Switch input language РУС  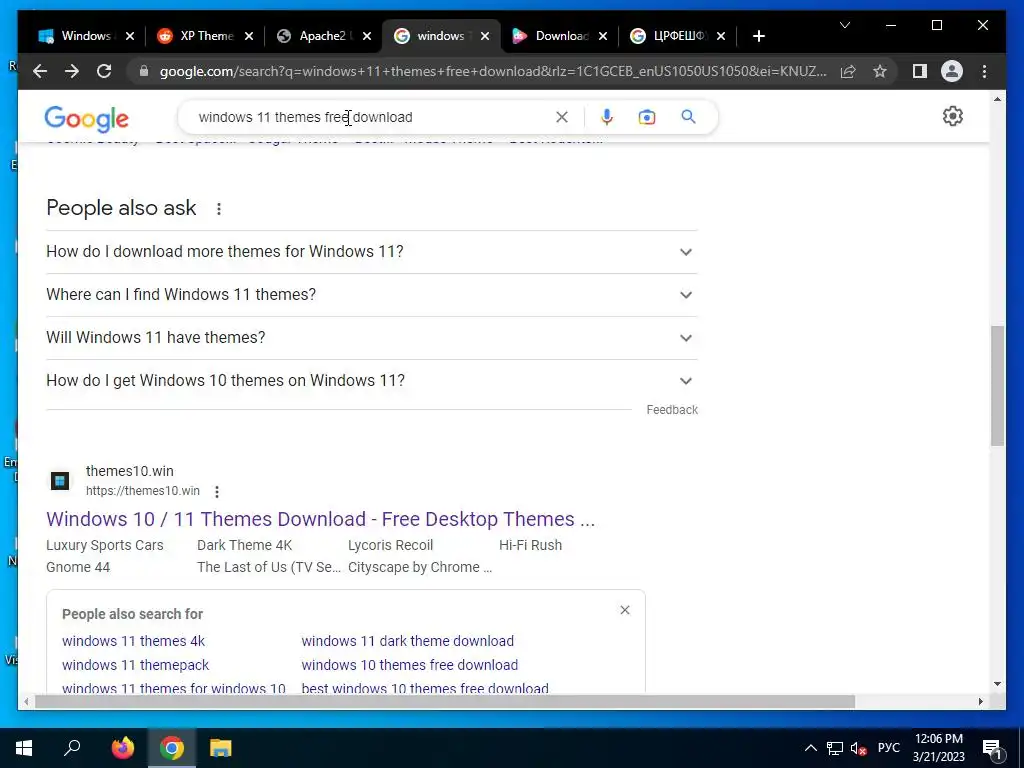888,748
